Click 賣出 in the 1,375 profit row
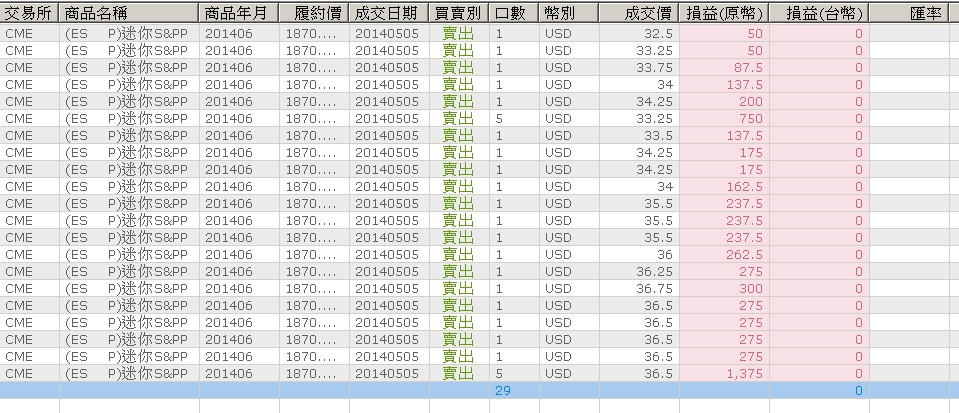The width and height of the screenshot is (959, 413). tap(458, 373)
